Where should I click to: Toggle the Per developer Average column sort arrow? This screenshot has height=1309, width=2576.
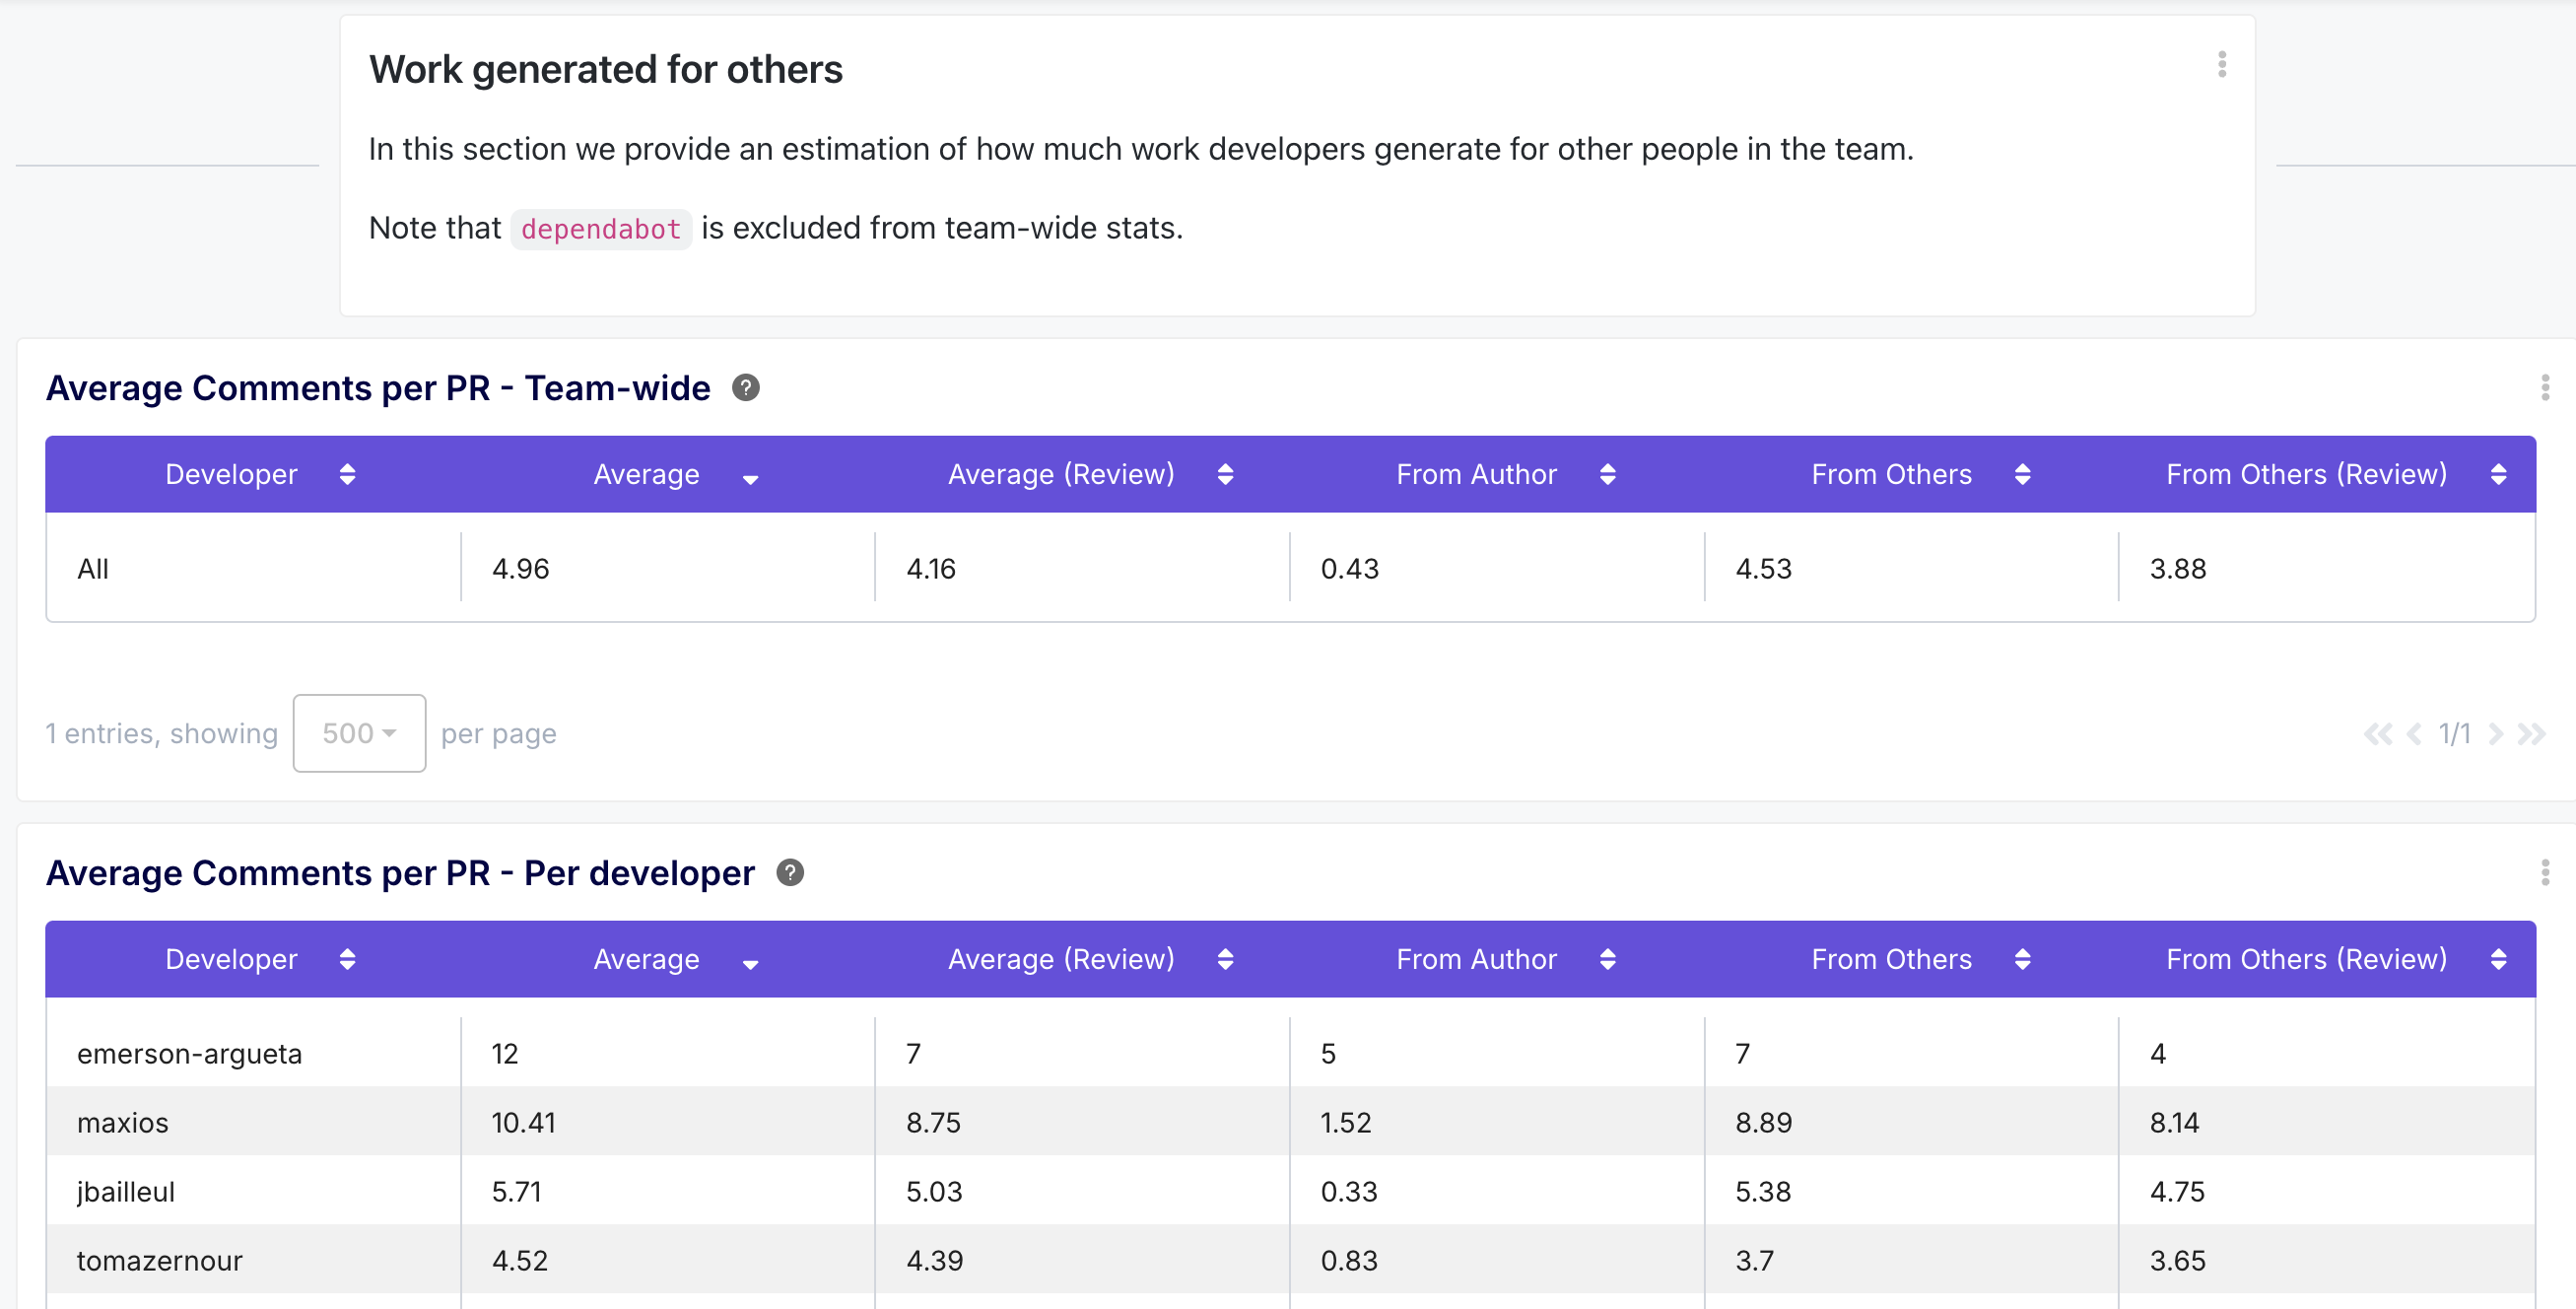(x=750, y=965)
